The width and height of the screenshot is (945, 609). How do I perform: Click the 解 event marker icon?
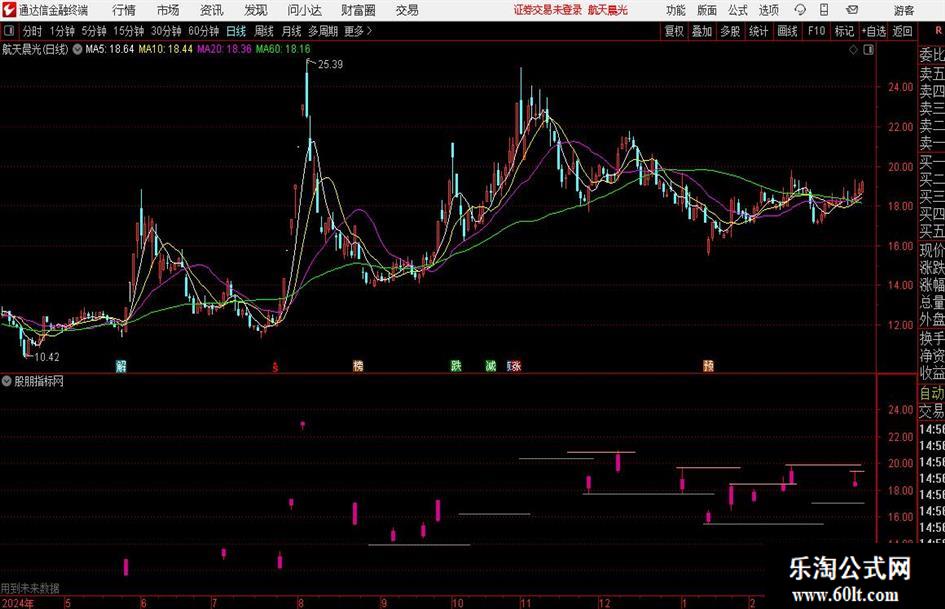121,365
